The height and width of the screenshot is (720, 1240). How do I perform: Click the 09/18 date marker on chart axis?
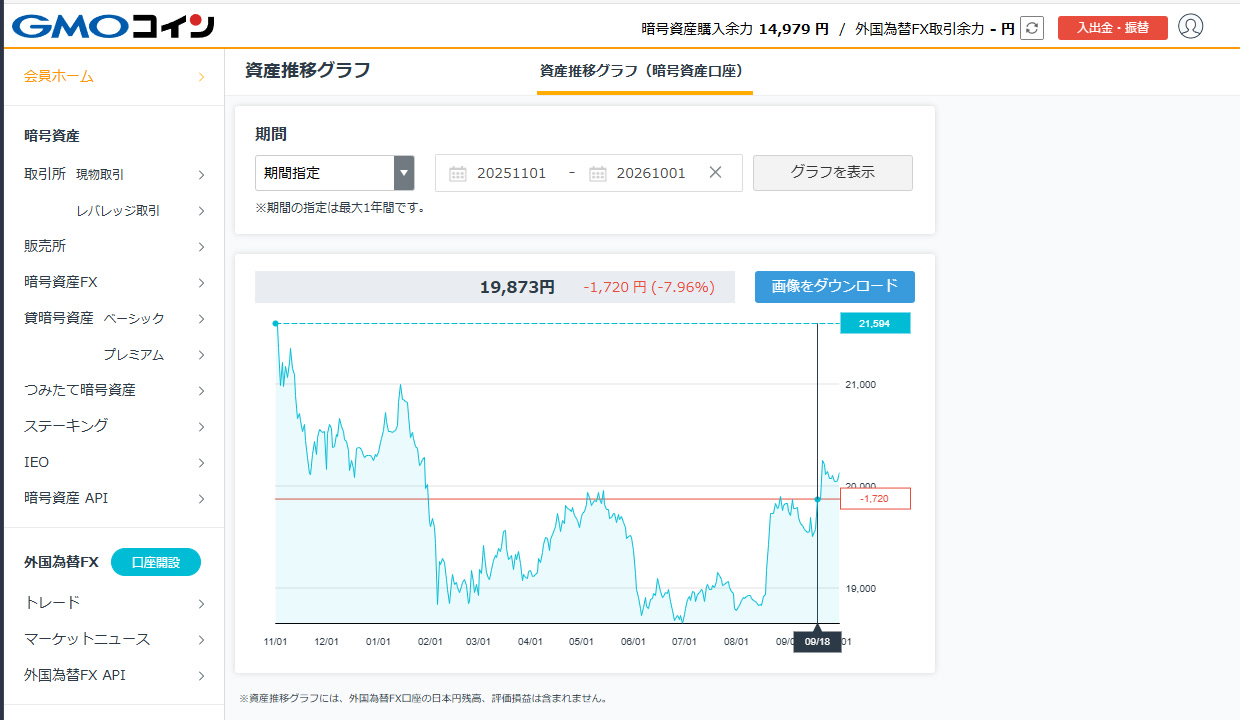click(817, 642)
